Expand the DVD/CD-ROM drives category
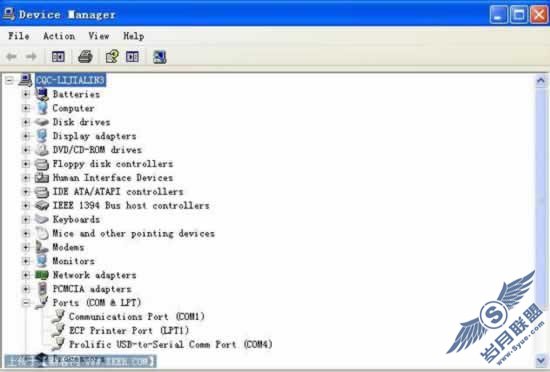 26,150
